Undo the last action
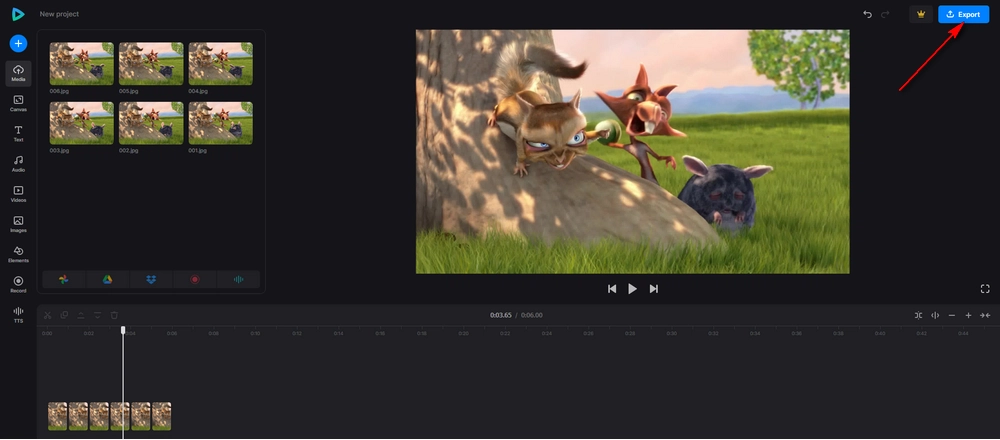The image size is (1000, 440). point(867,14)
